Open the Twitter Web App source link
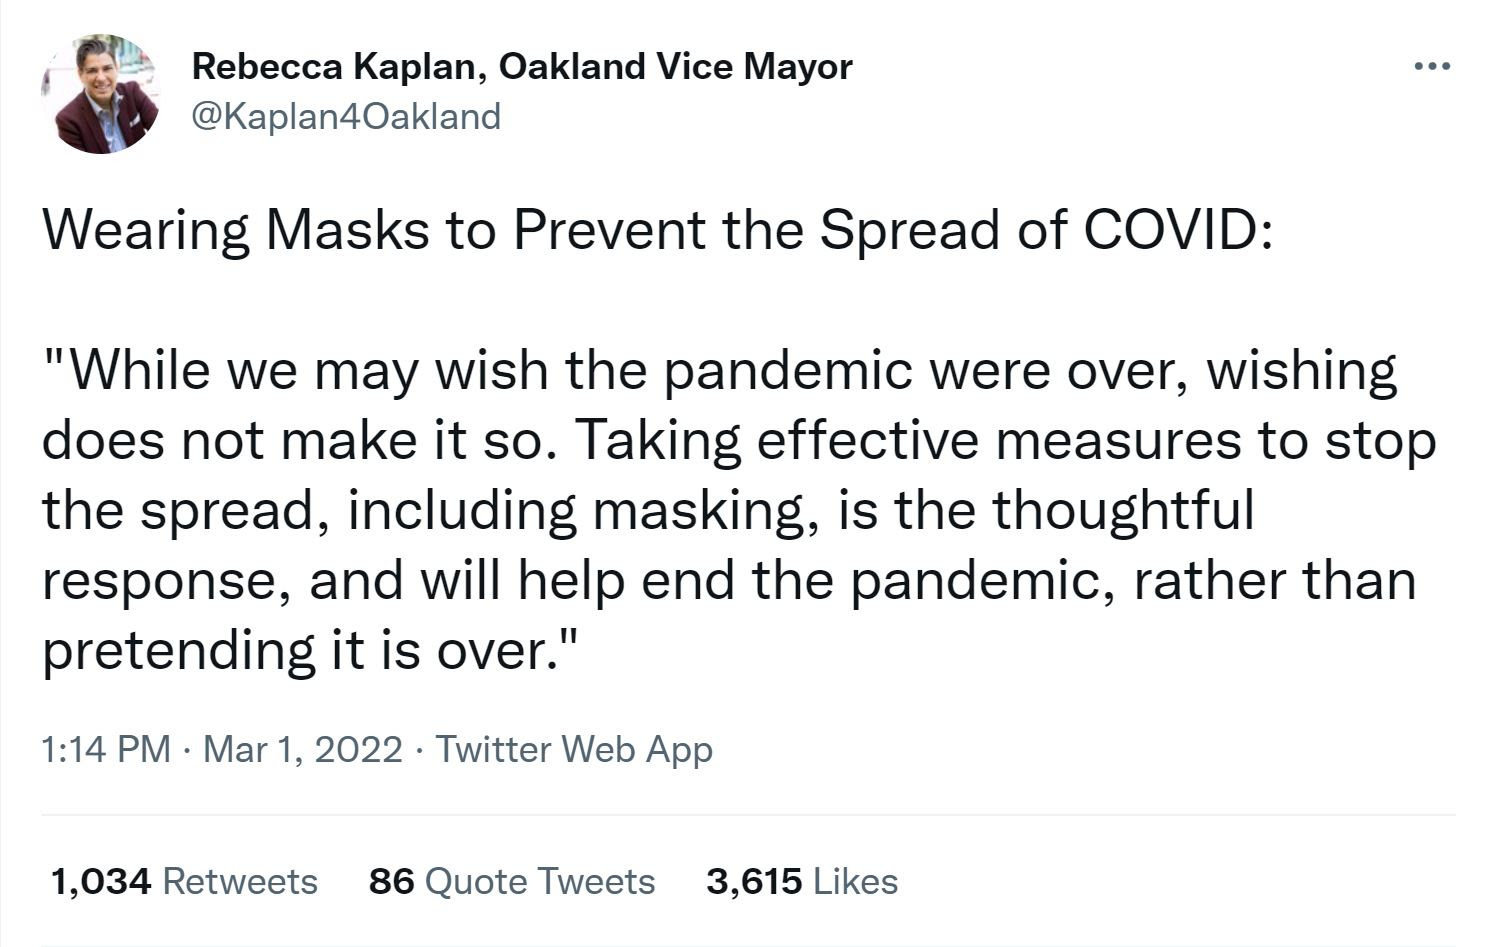 point(574,749)
